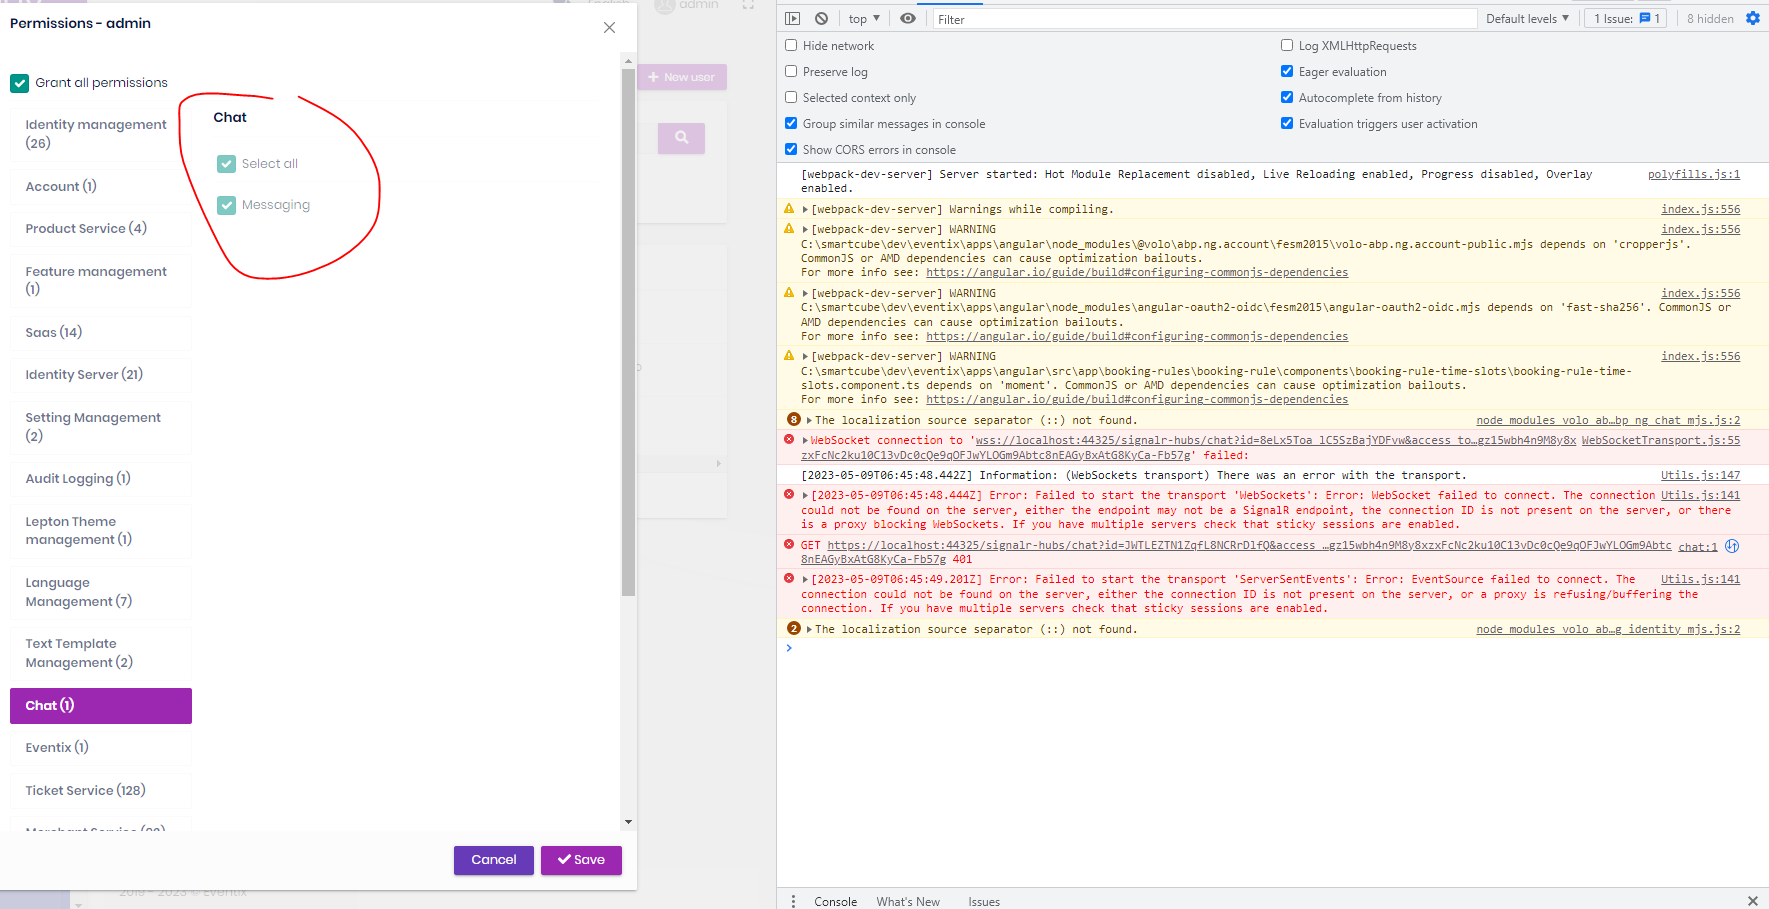
Task: Clear the console with the ban icon
Action: 821,18
